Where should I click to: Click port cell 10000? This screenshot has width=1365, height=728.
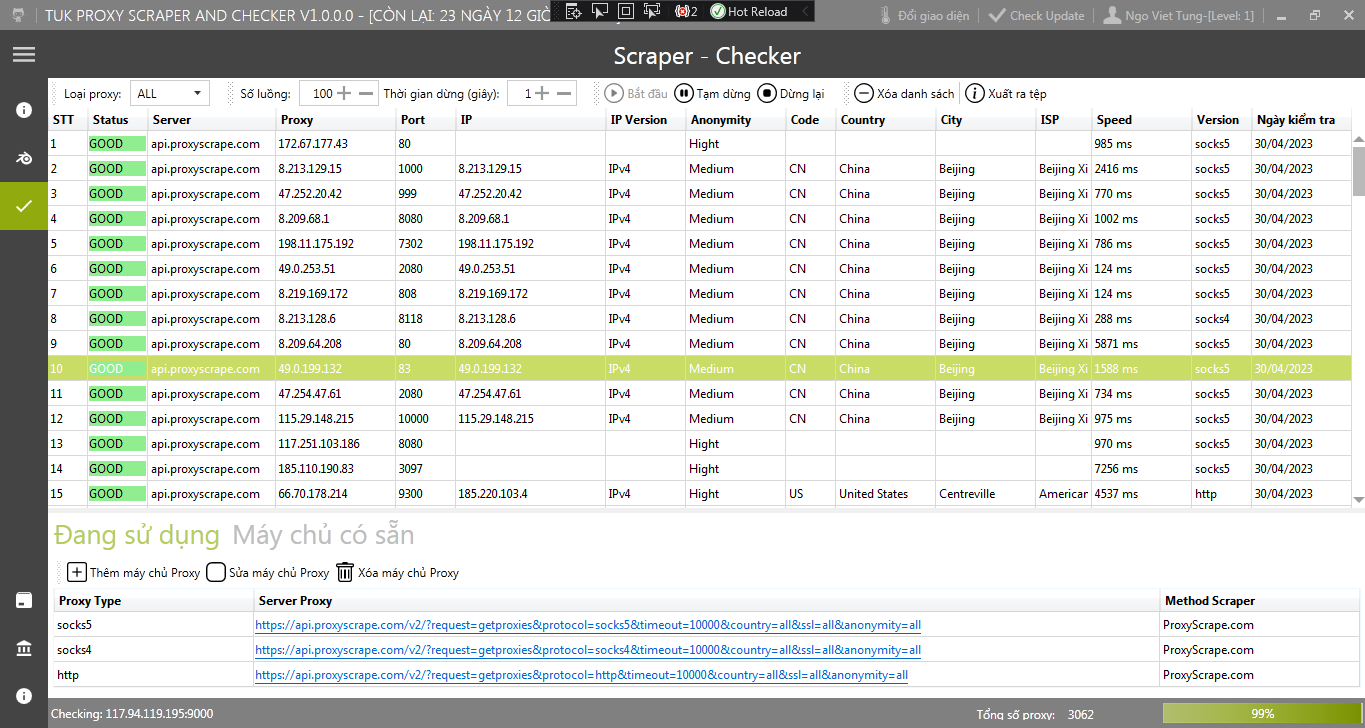425,419
